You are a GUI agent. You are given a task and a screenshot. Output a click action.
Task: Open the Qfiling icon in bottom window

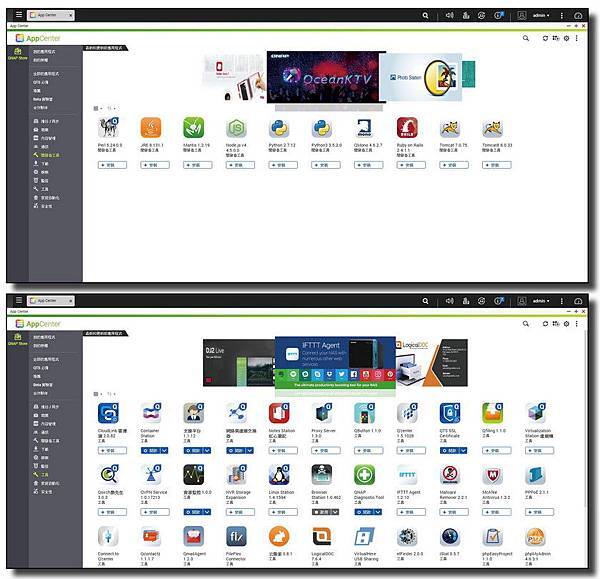click(x=492, y=413)
